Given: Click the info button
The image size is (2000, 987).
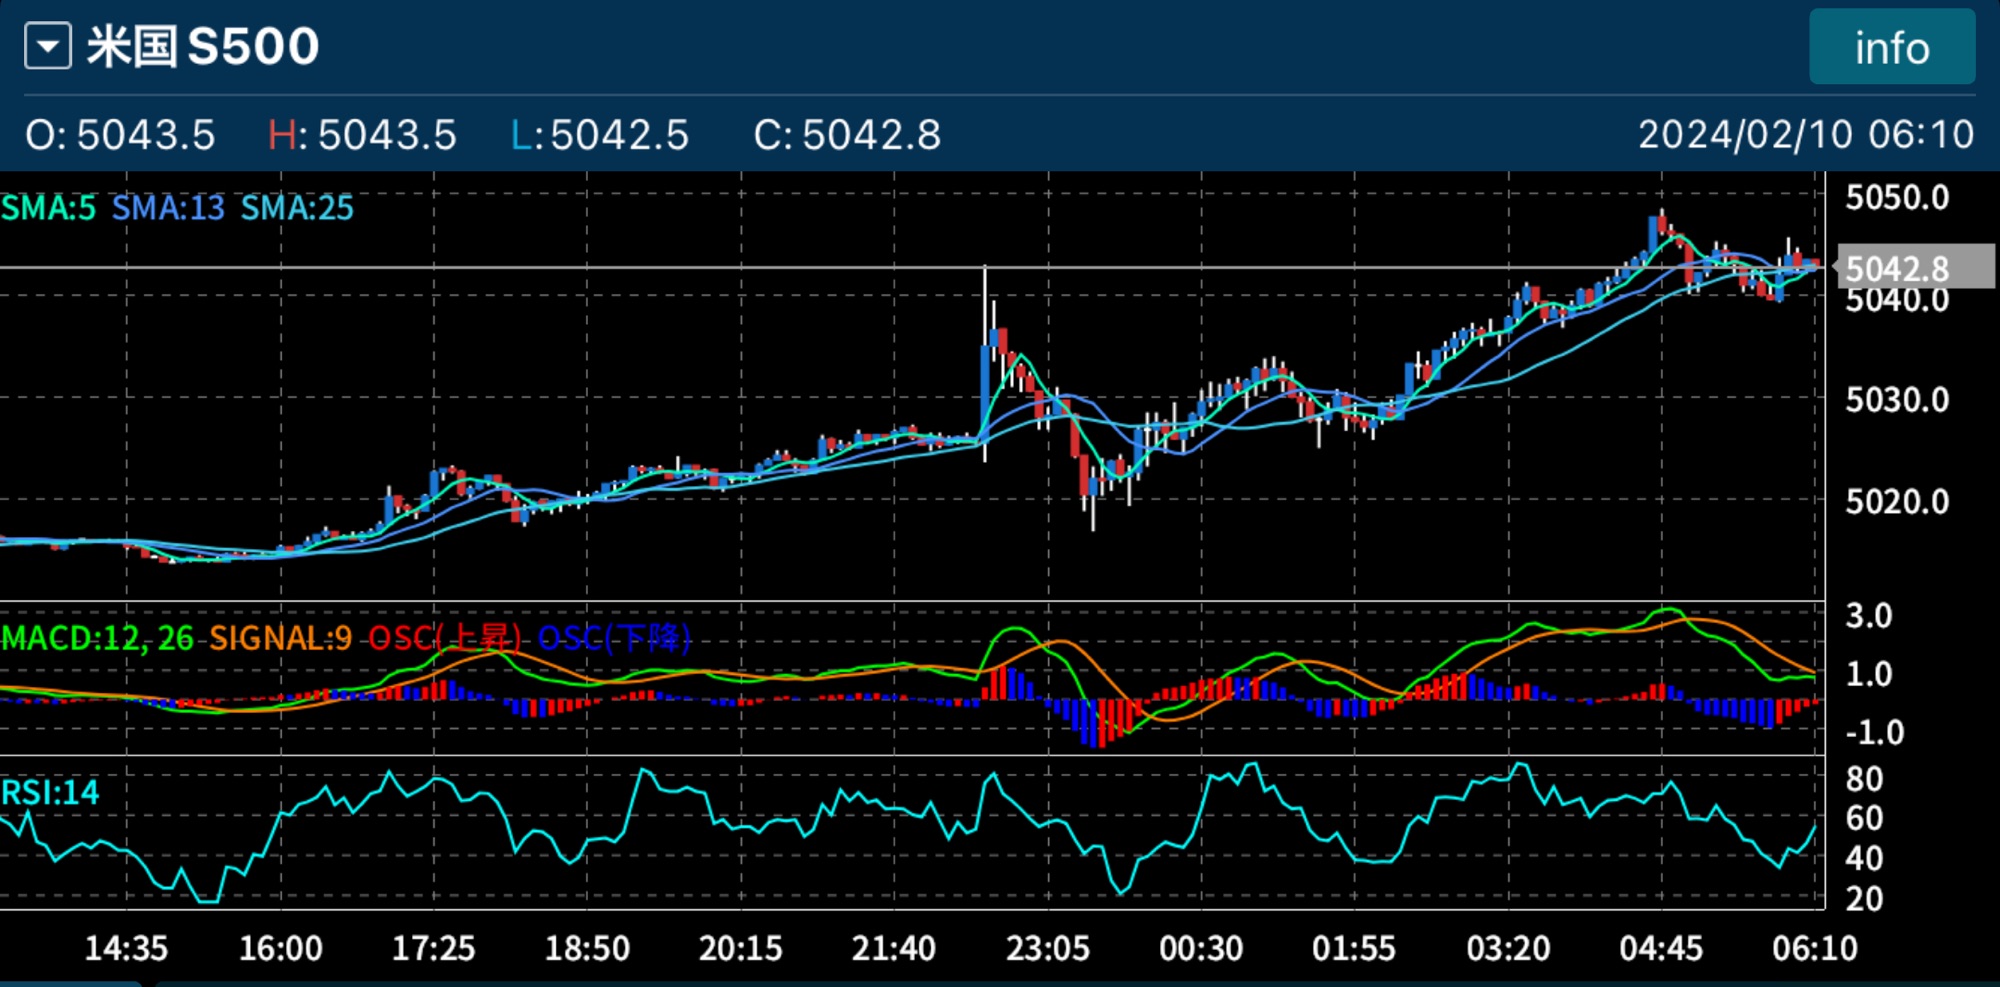Looking at the screenshot, I should 1891,47.
